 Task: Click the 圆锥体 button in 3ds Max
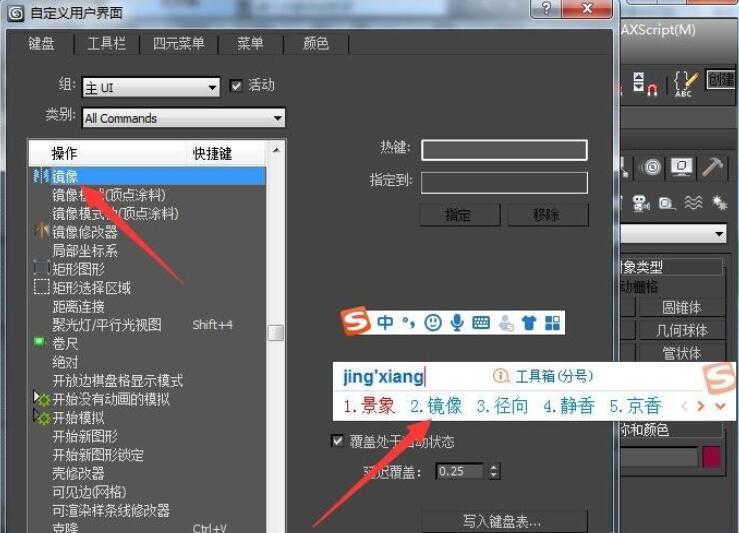[x=682, y=308]
